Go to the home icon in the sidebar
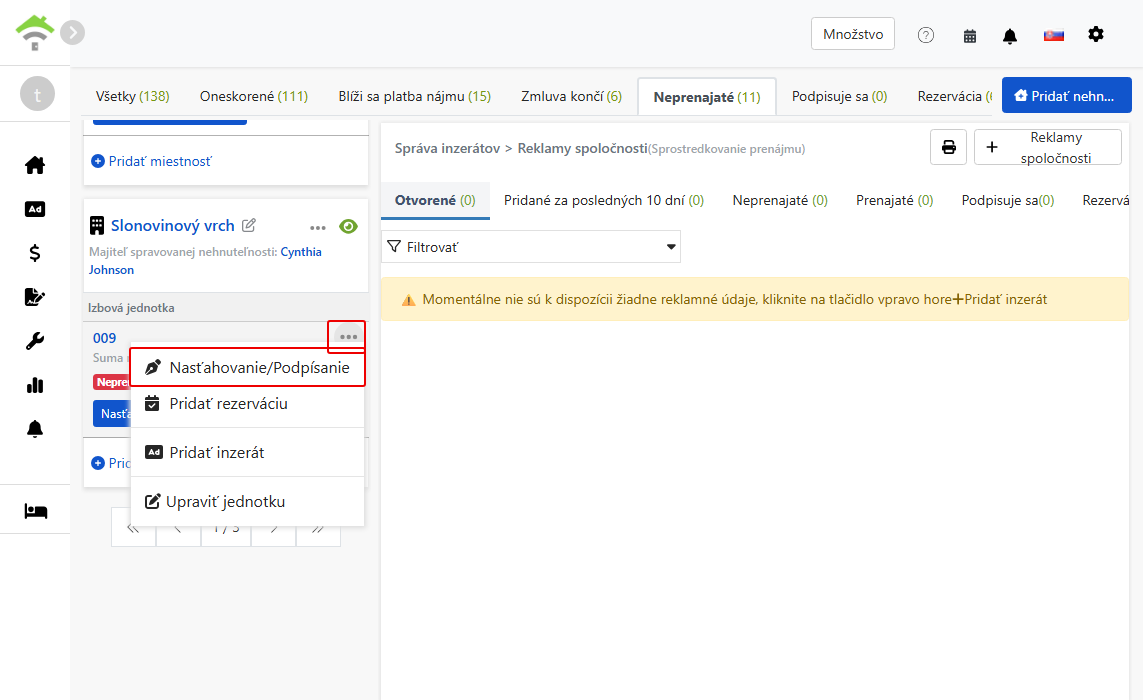 35,166
